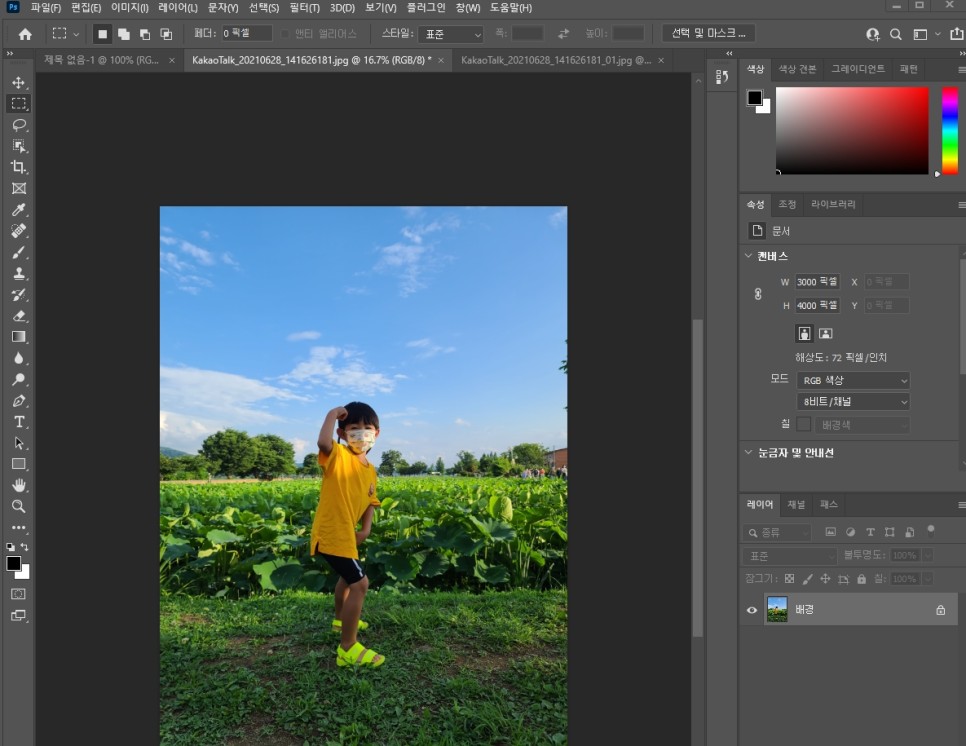The image size is (966, 746).
Task: Select the Clone Stamp tool
Action: click(x=18, y=274)
